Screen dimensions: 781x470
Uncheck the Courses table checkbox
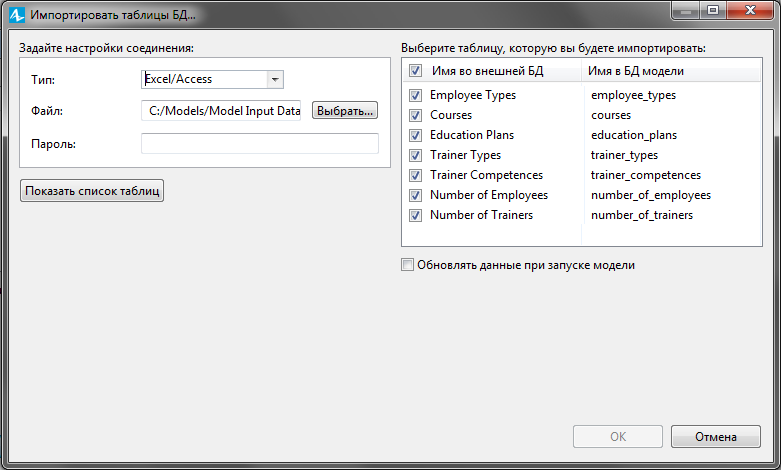point(415,115)
